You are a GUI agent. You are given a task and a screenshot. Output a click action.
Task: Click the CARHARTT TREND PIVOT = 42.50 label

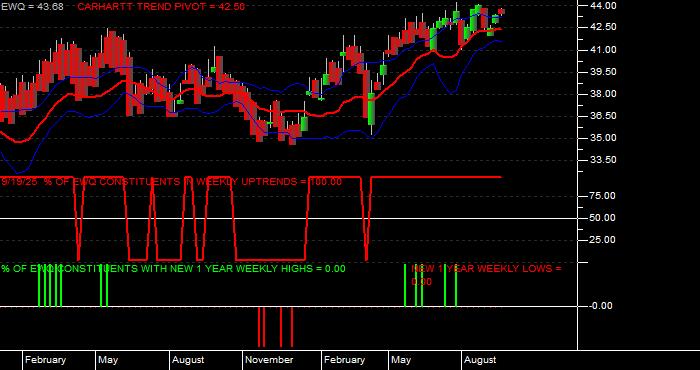[161, 7]
